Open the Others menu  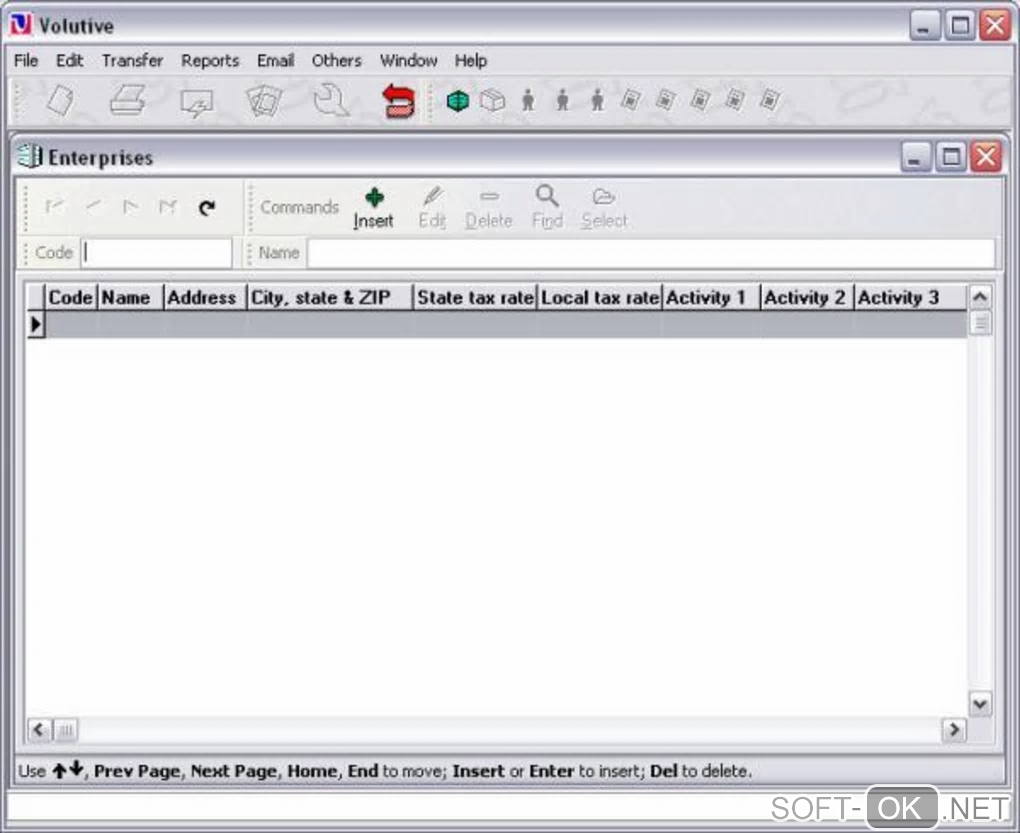336,60
